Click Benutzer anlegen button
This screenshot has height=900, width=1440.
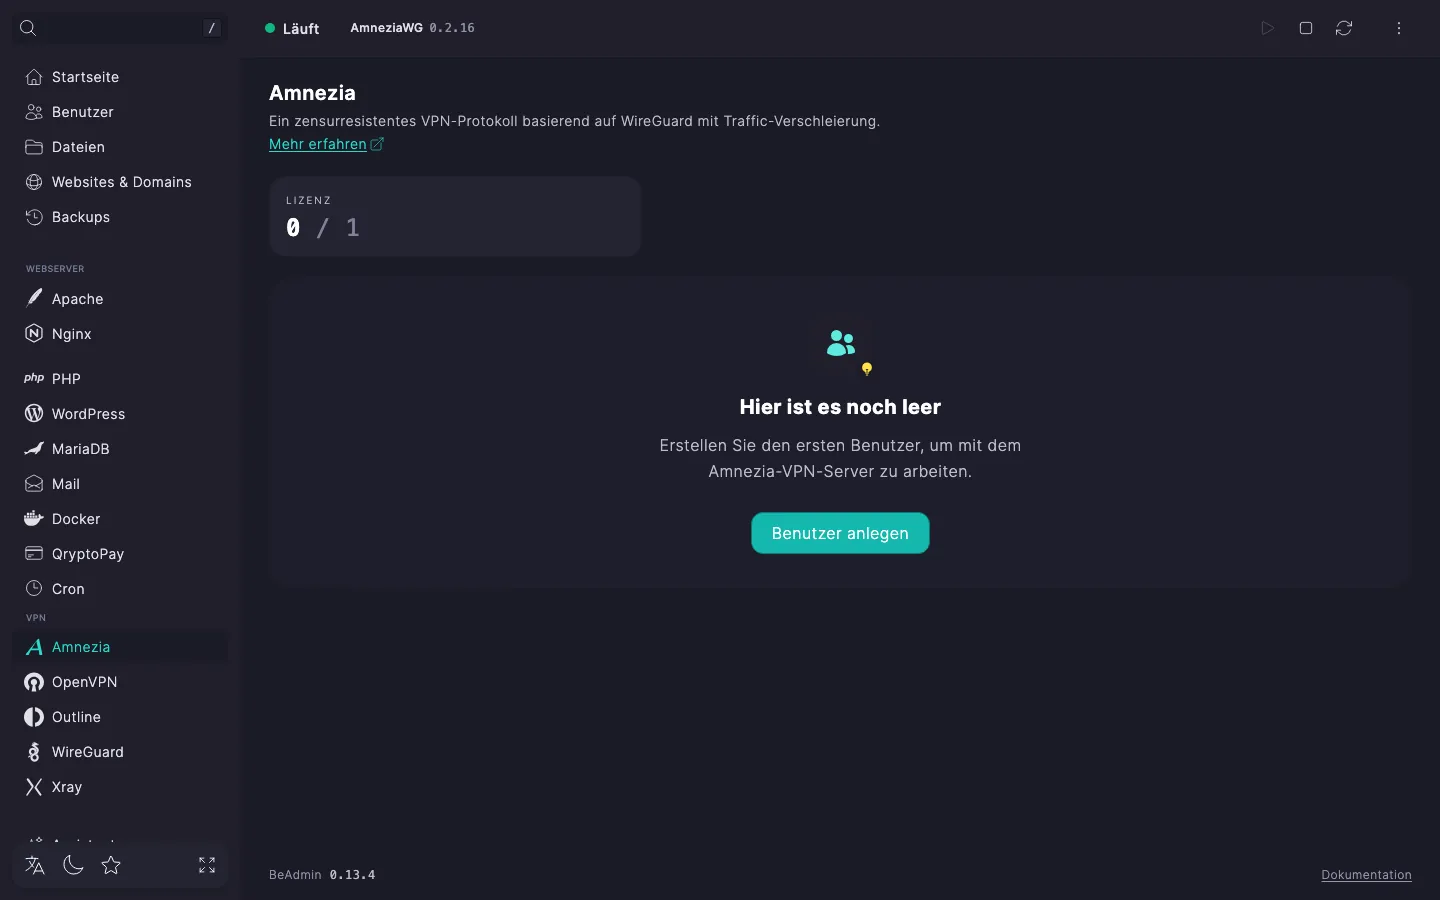coord(840,533)
